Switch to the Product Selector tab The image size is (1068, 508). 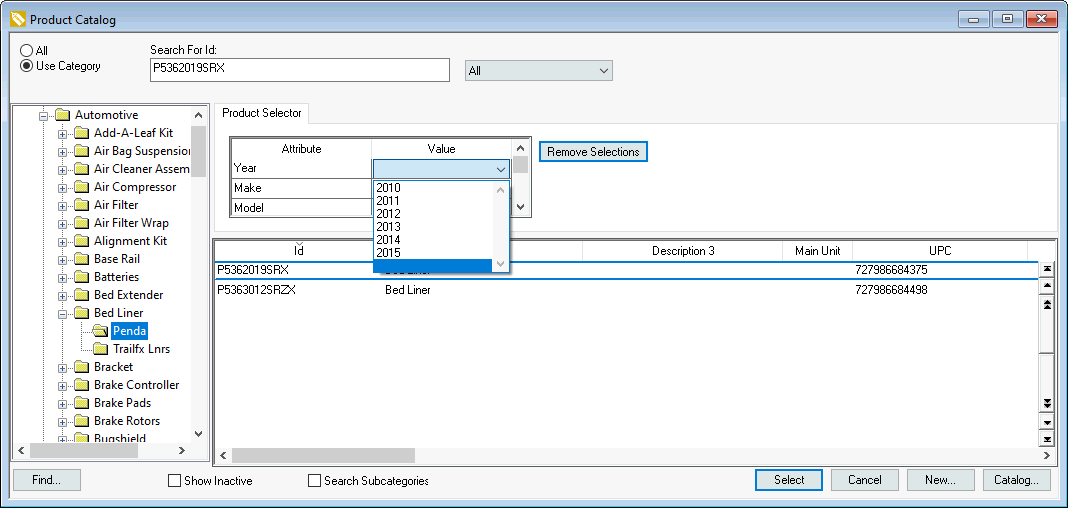click(261, 113)
